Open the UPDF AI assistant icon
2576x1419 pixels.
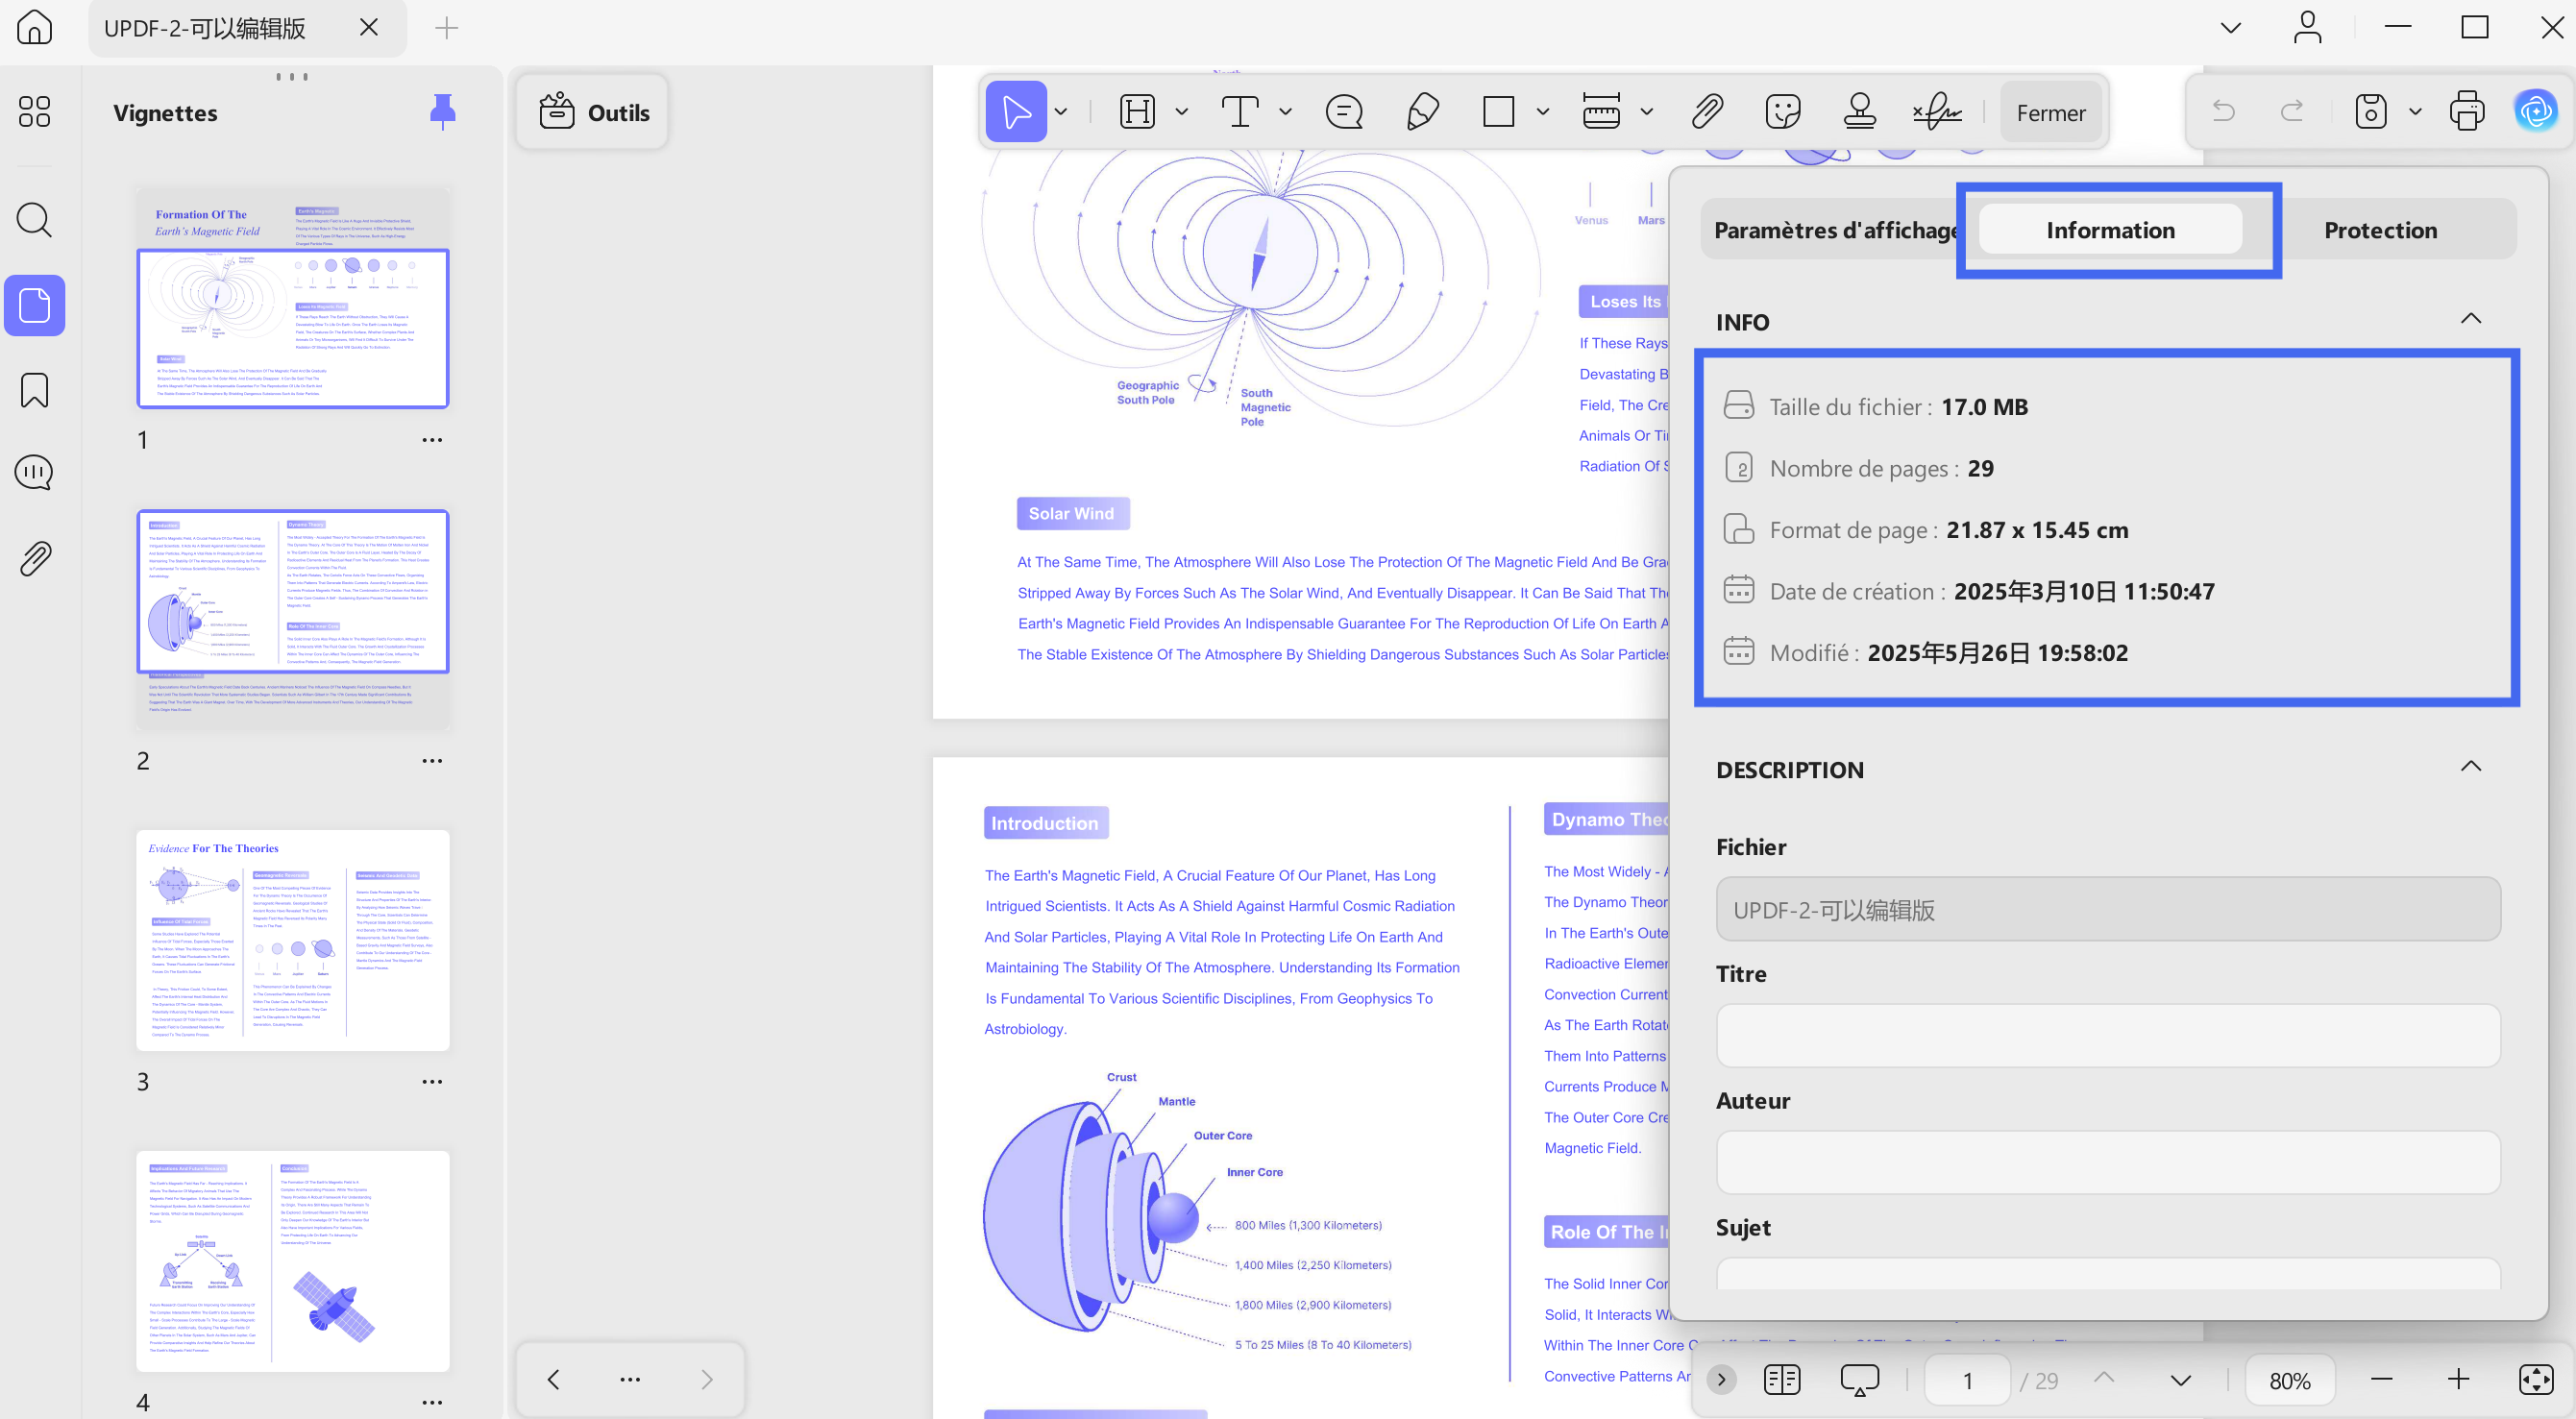(x=2536, y=111)
